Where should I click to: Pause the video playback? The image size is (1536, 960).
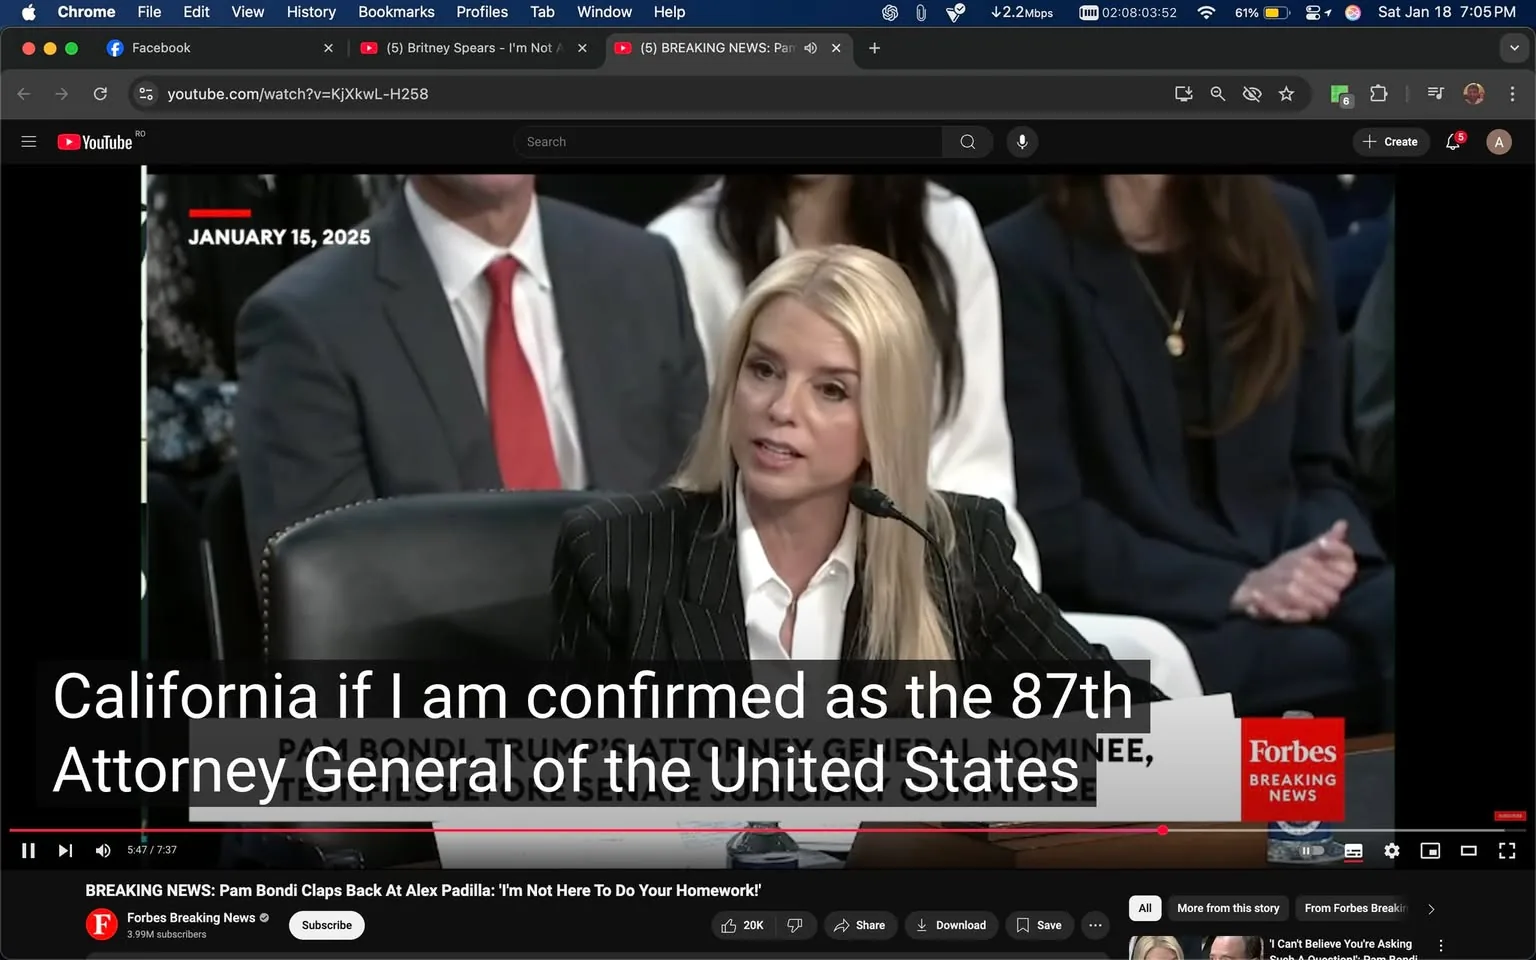click(x=27, y=850)
